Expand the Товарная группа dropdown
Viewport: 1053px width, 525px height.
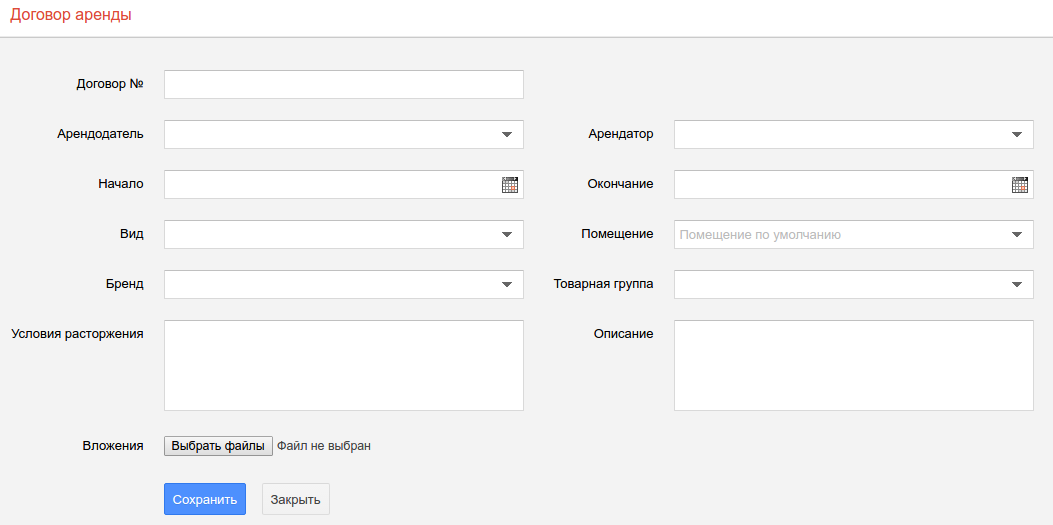[x=1017, y=285]
